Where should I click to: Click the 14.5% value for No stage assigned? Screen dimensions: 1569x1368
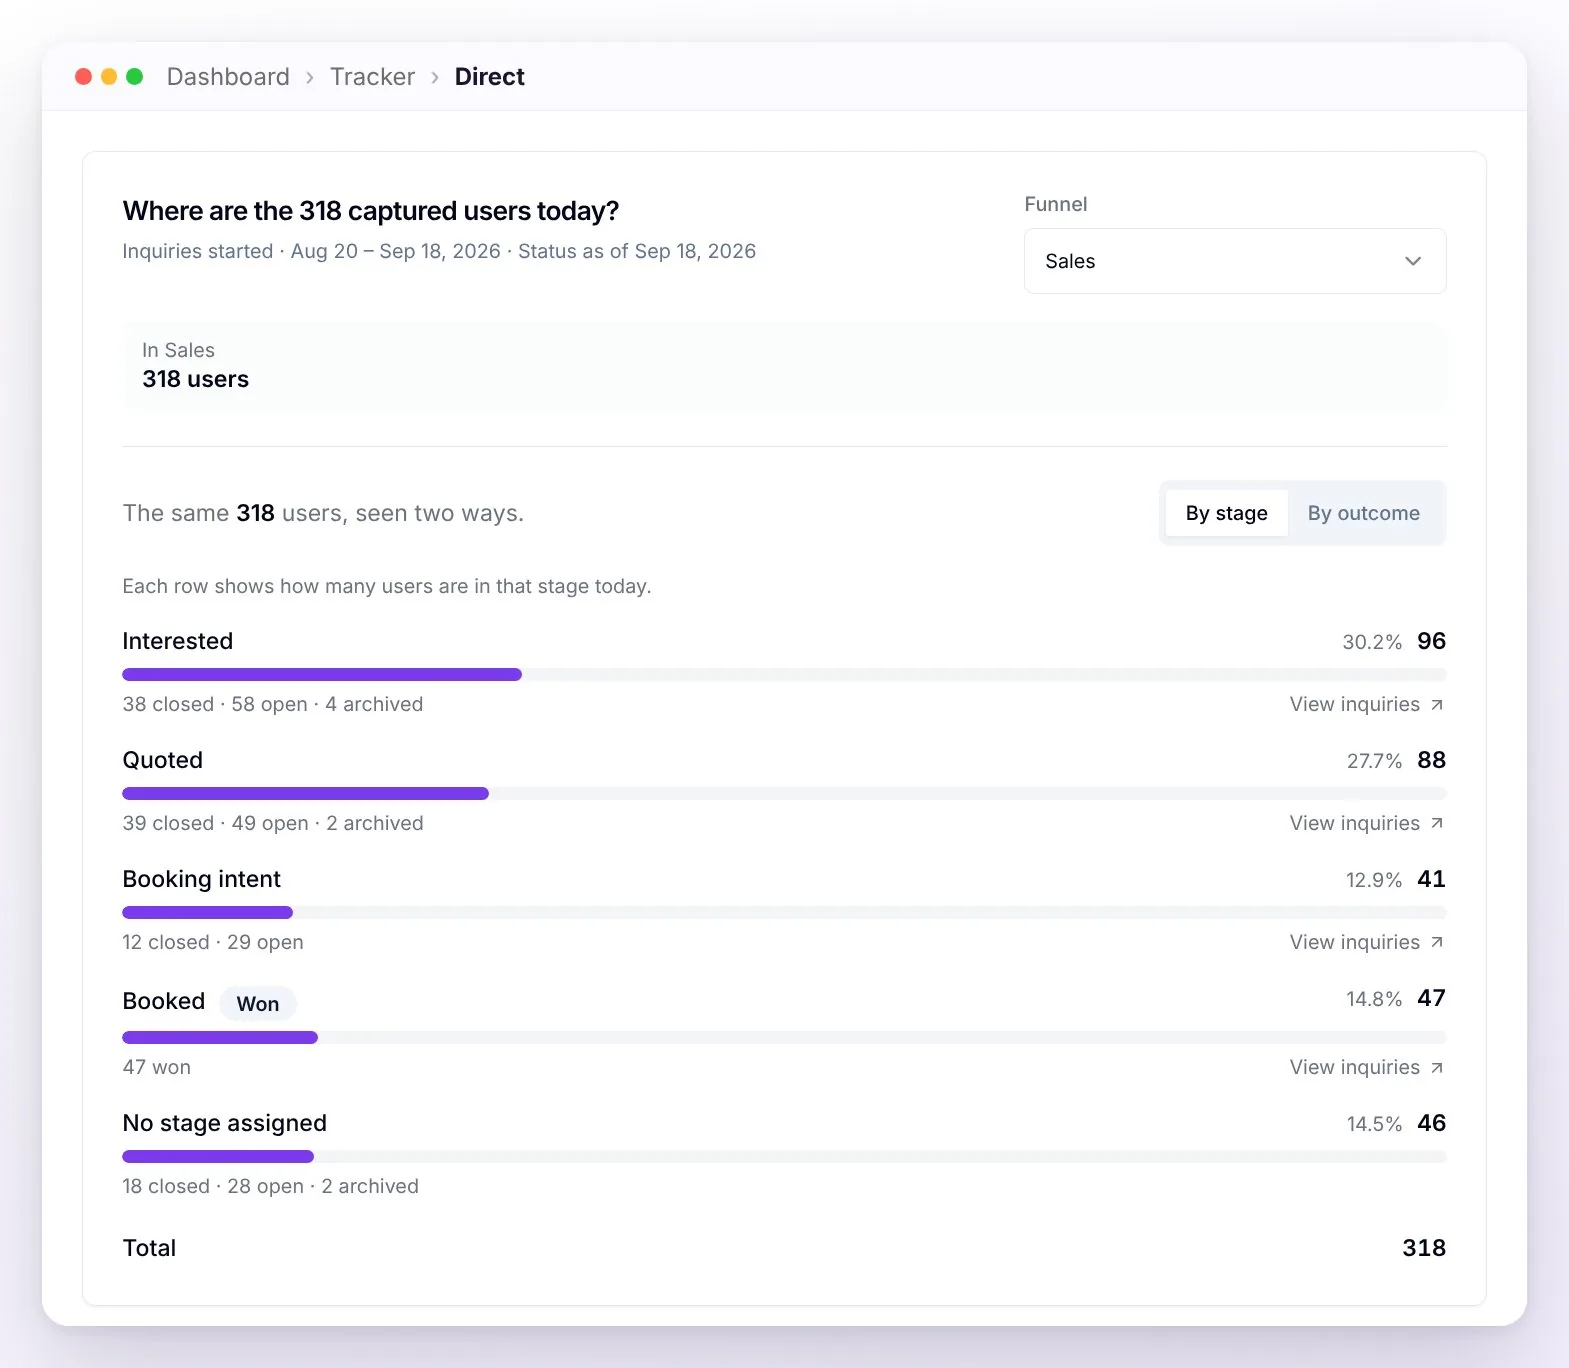click(x=1374, y=1124)
